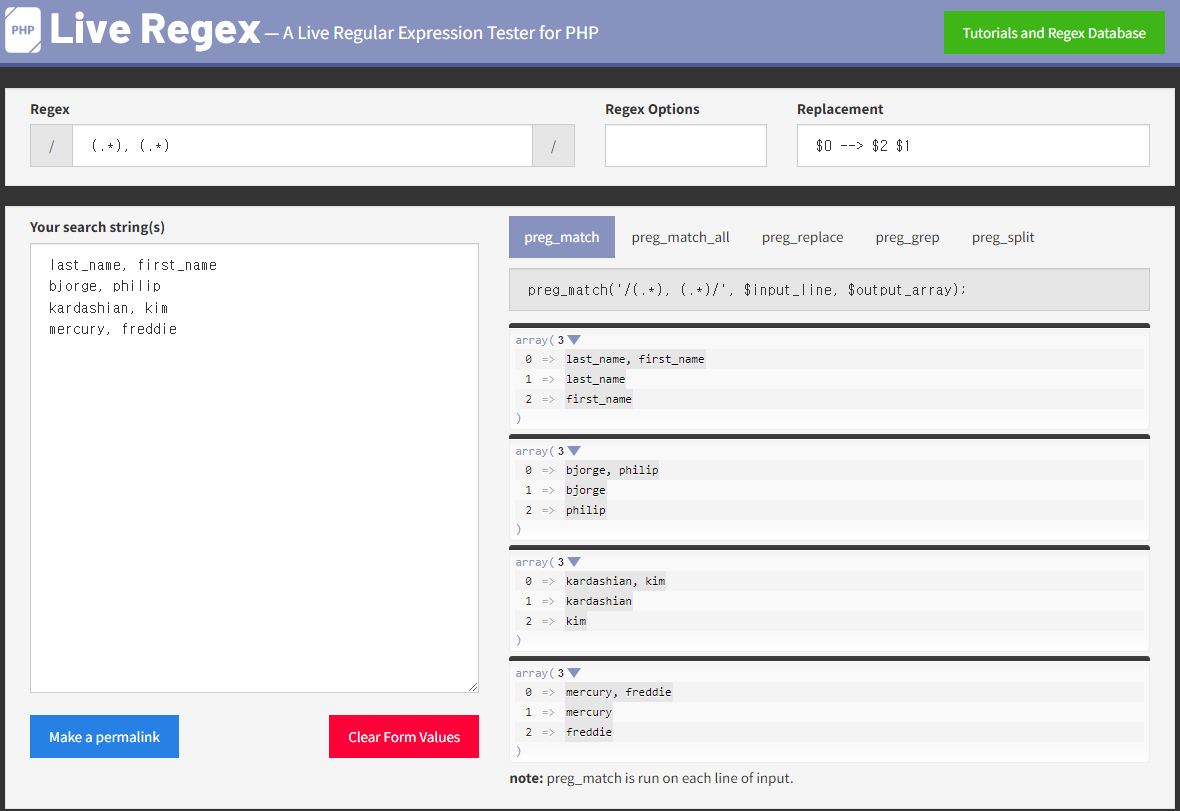Focus the Regex pattern input field
The width and height of the screenshot is (1180, 811).
pyautogui.click(x=303, y=145)
